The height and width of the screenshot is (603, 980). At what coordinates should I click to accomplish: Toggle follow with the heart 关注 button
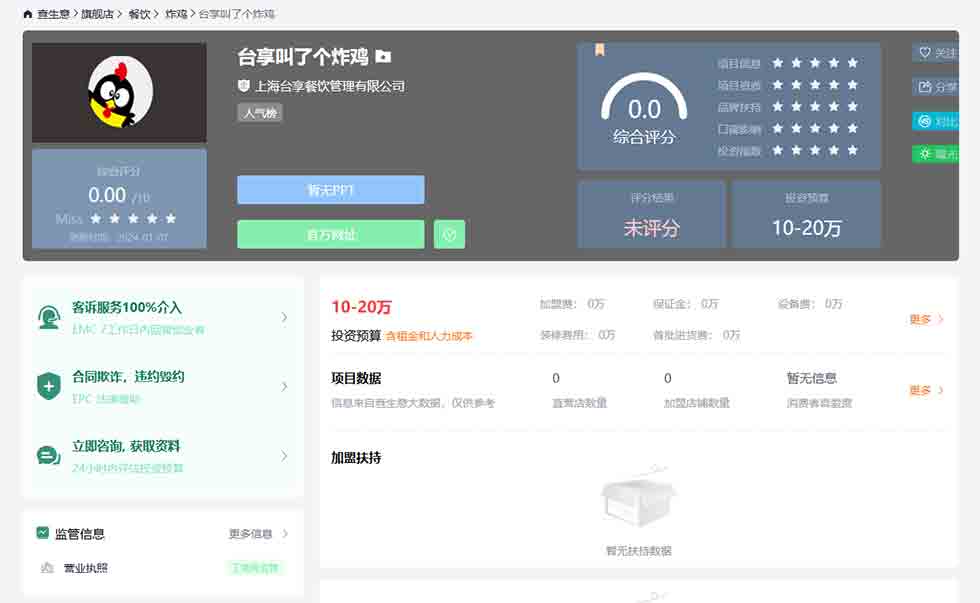(937, 53)
